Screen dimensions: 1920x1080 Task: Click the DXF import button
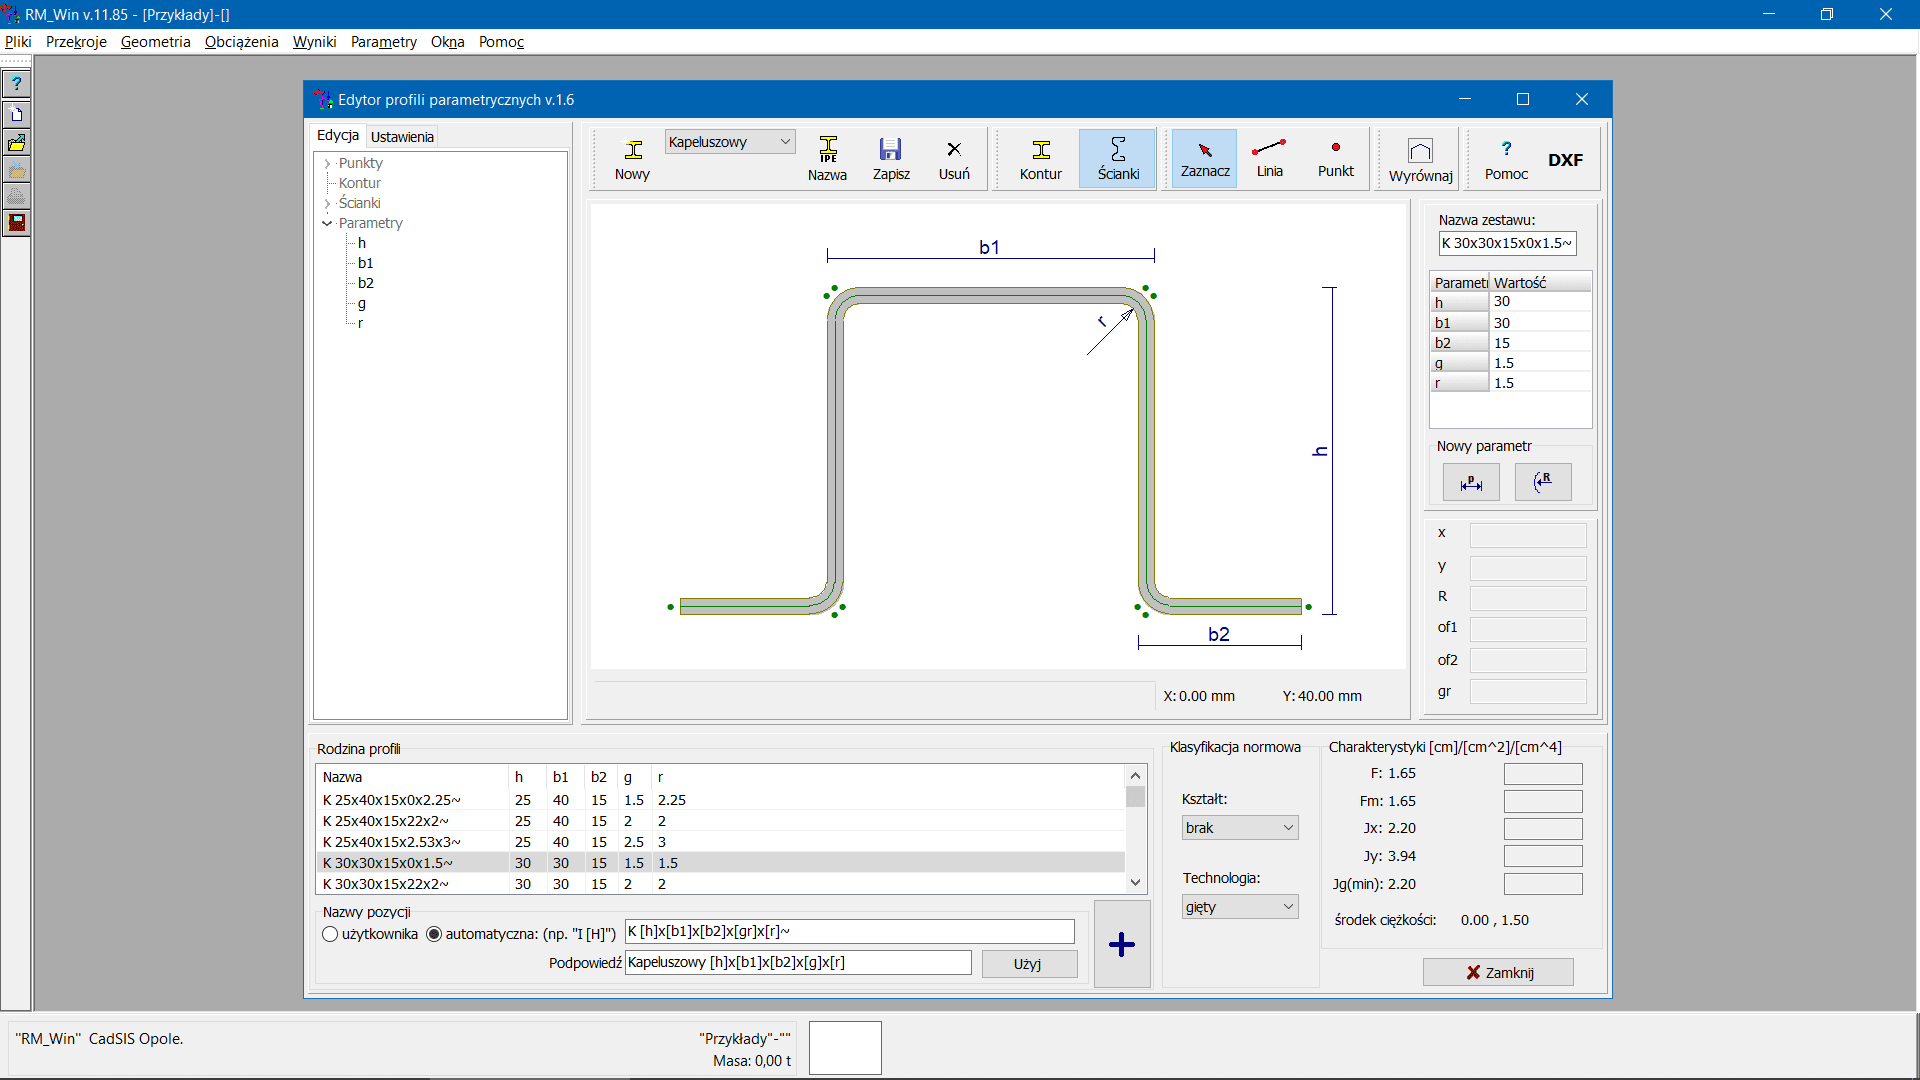pos(1565,160)
